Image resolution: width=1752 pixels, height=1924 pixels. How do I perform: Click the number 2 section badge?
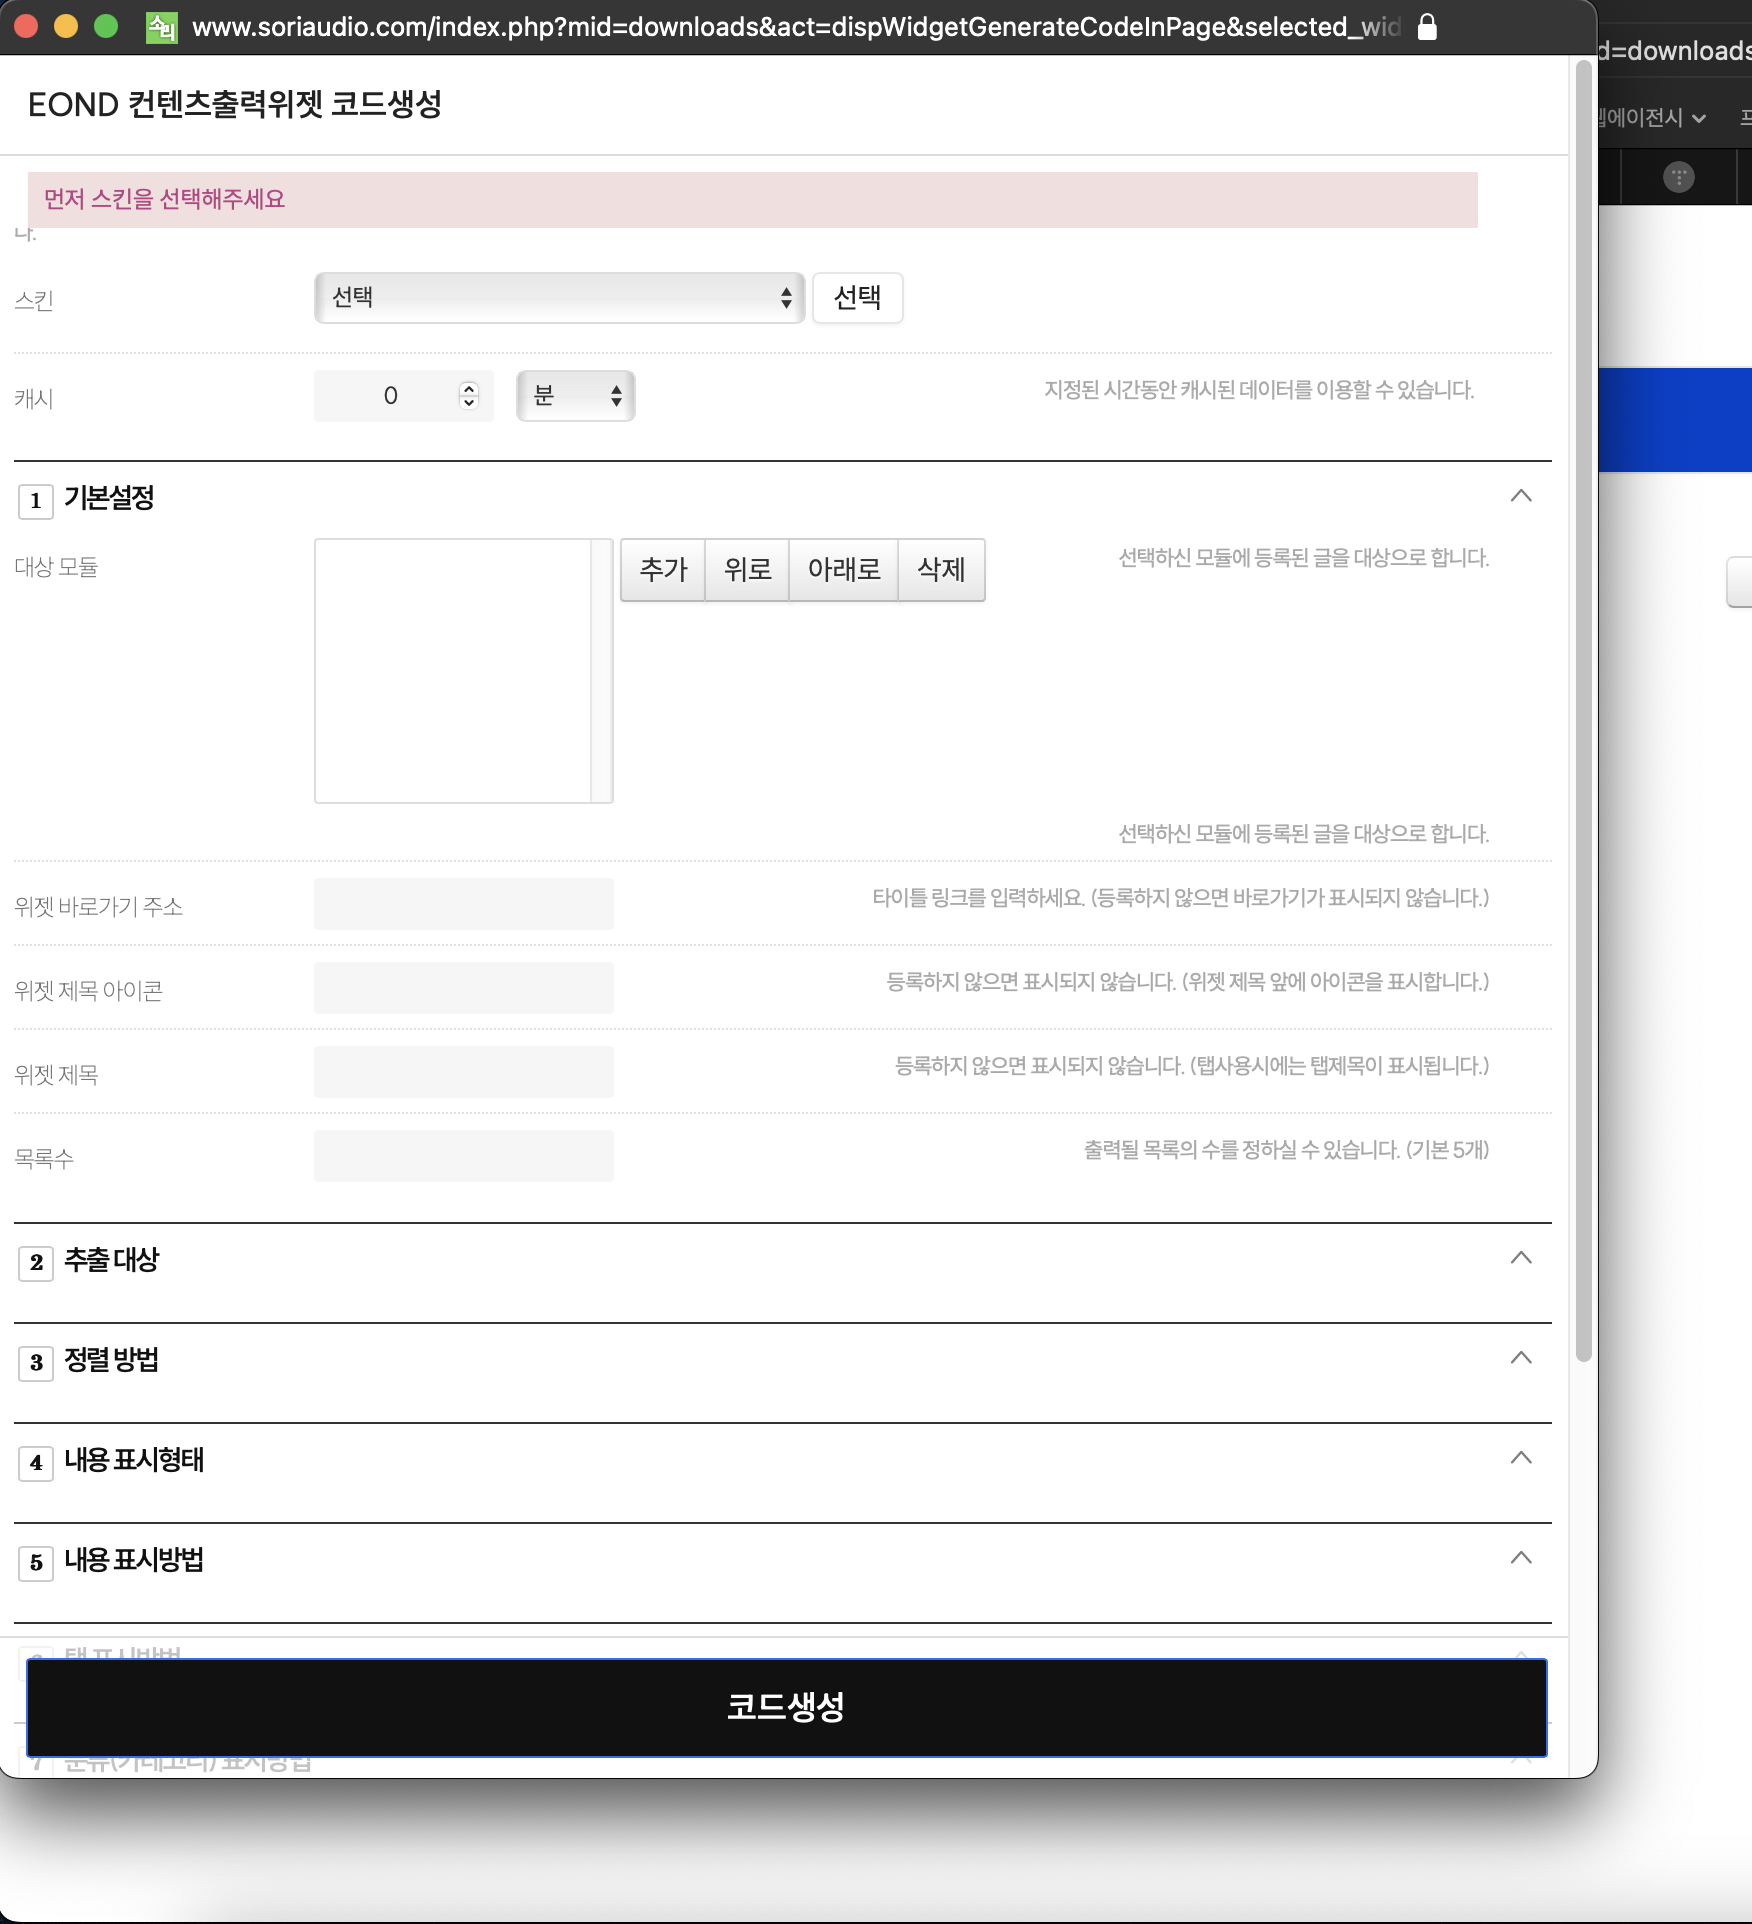[x=36, y=1263]
